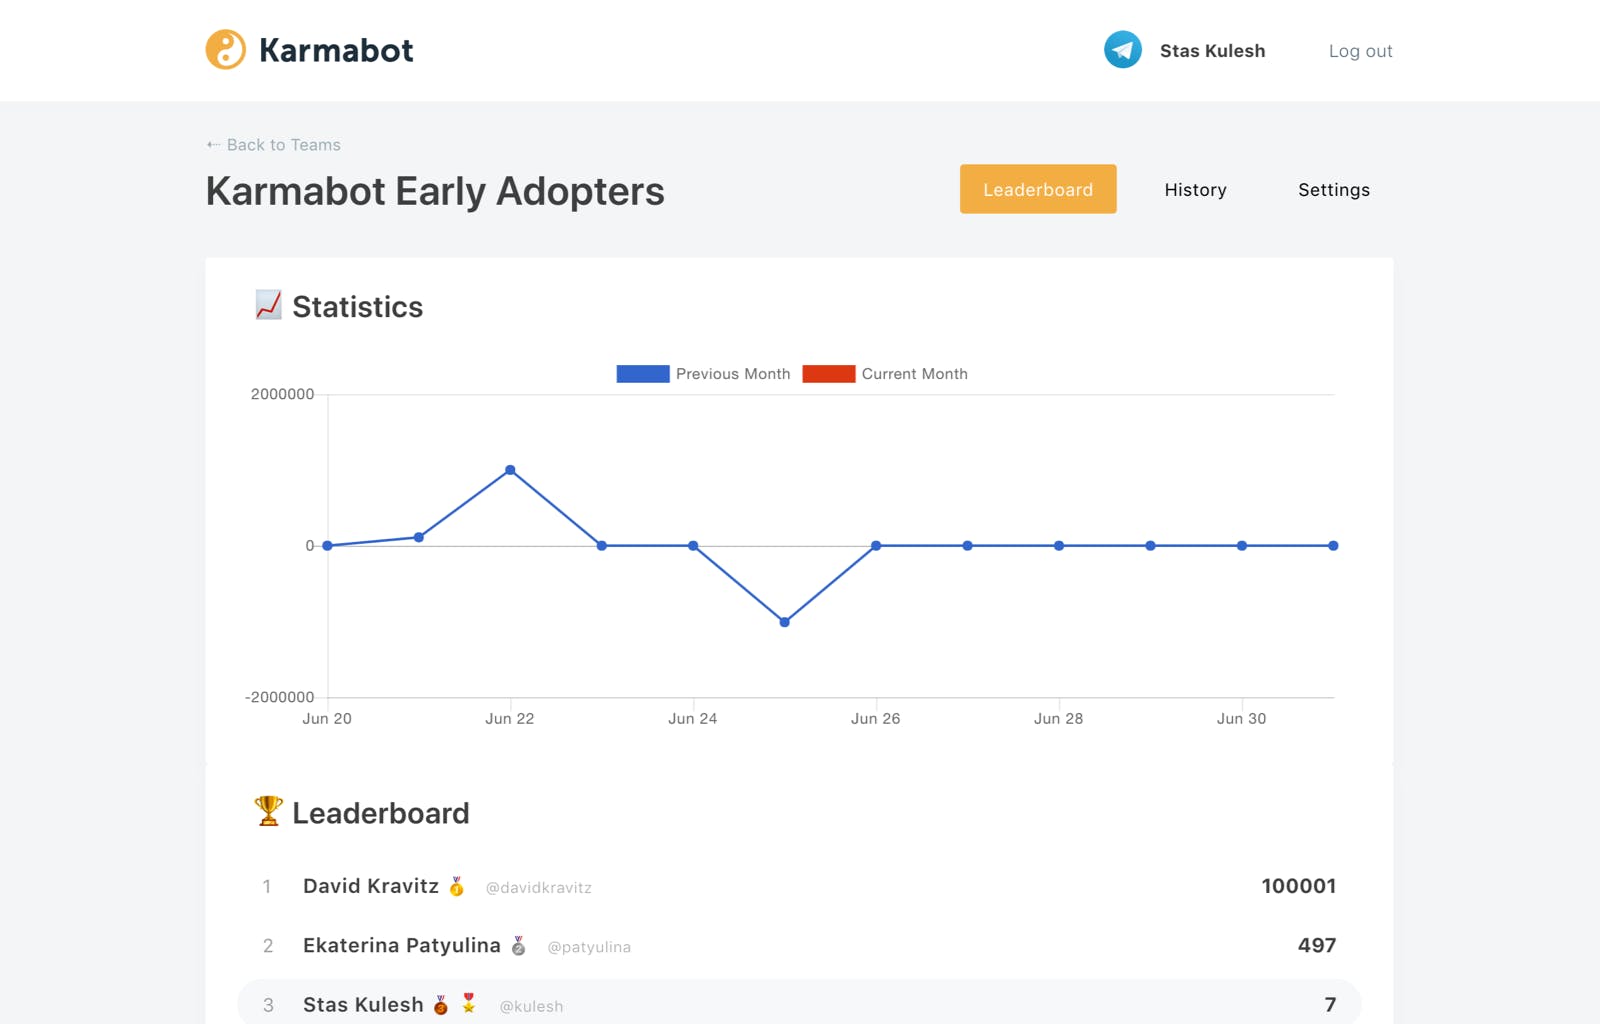Click gold medal icon next to David Kravitz
The height and width of the screenshot is (1024, 1600).
457,886
